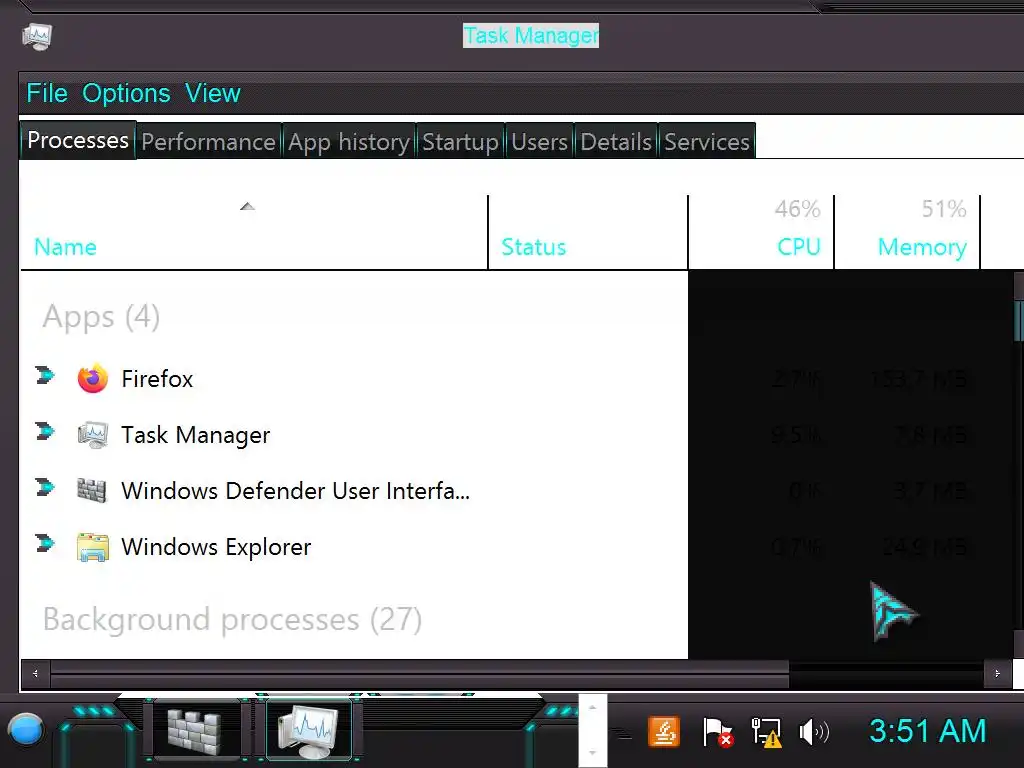Screen dimensions: 1024x768
Task: Switch to Windows Defender taskbar button
Action: [194, 730]
